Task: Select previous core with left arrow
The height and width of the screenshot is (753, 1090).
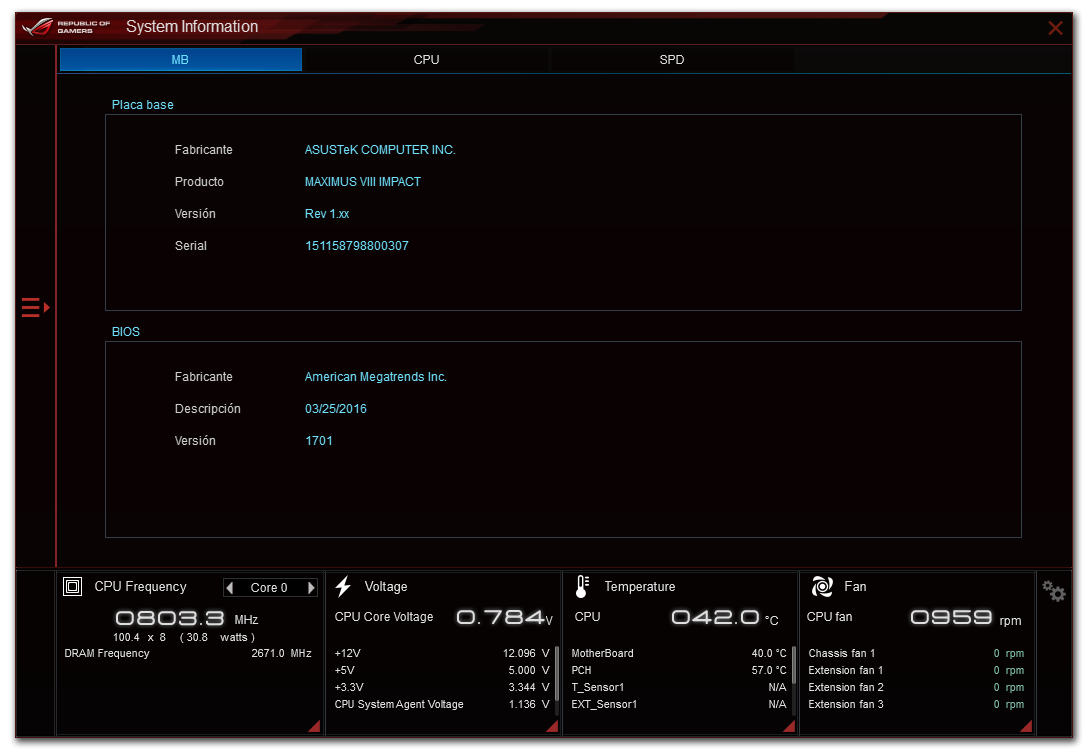Action: [229, 588]
